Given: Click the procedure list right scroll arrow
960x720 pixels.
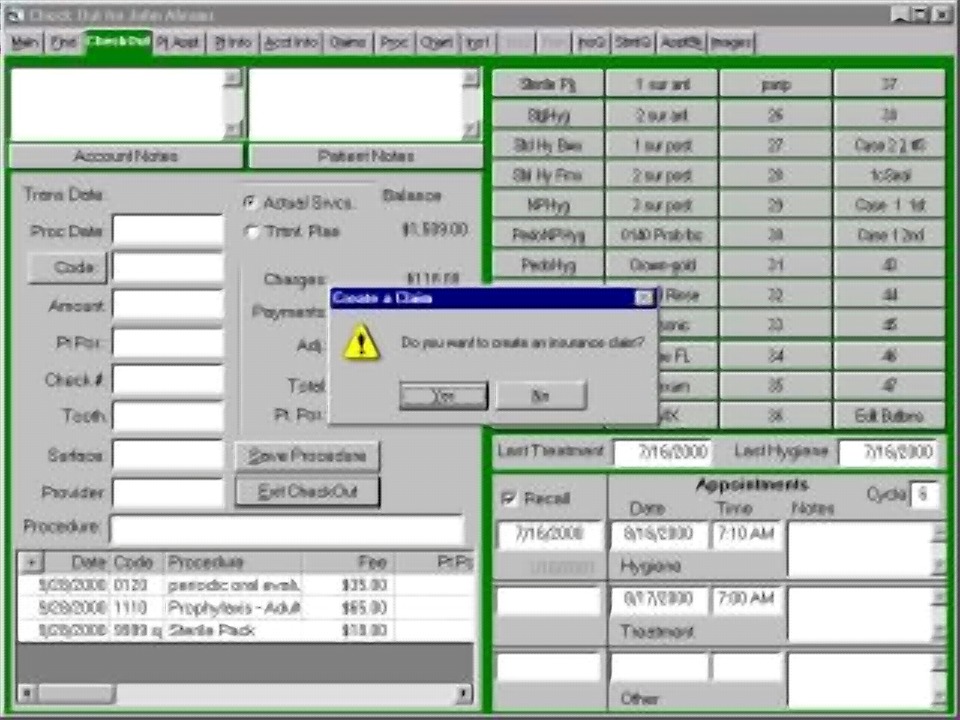Looking at the screenshot, I should (464, 693).
